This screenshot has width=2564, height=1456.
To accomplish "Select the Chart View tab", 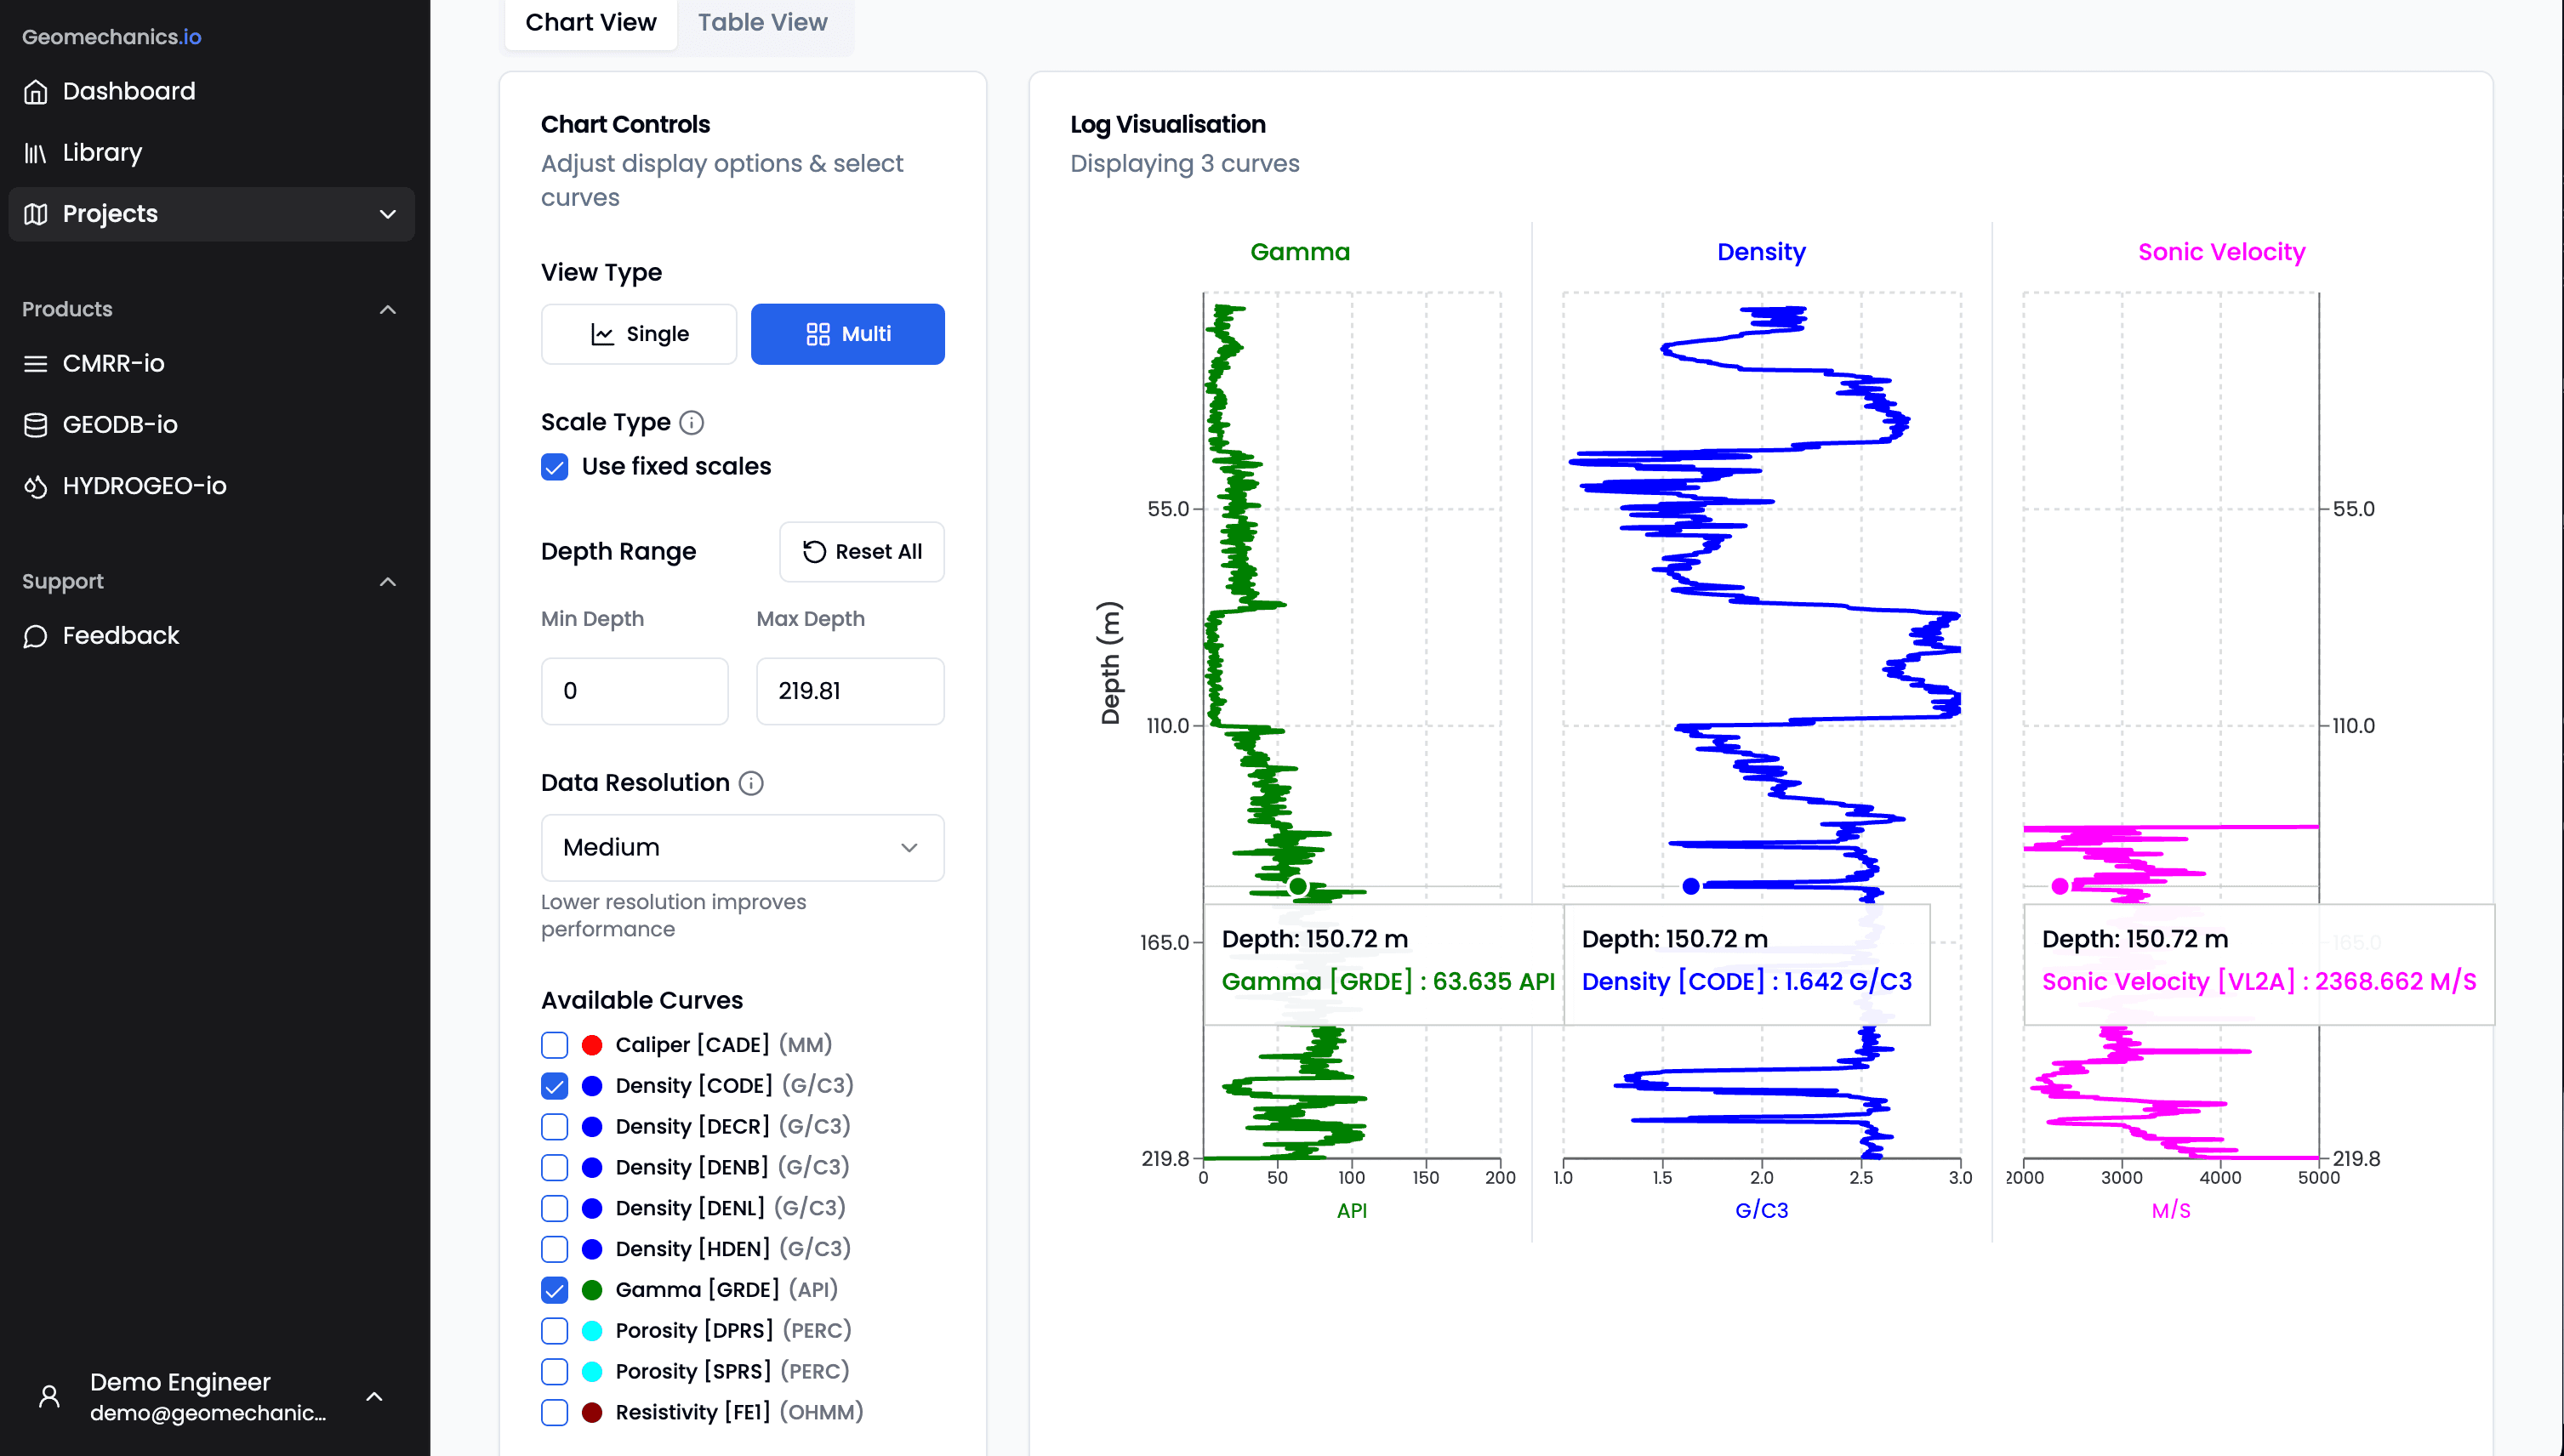I will pos(590,22).
